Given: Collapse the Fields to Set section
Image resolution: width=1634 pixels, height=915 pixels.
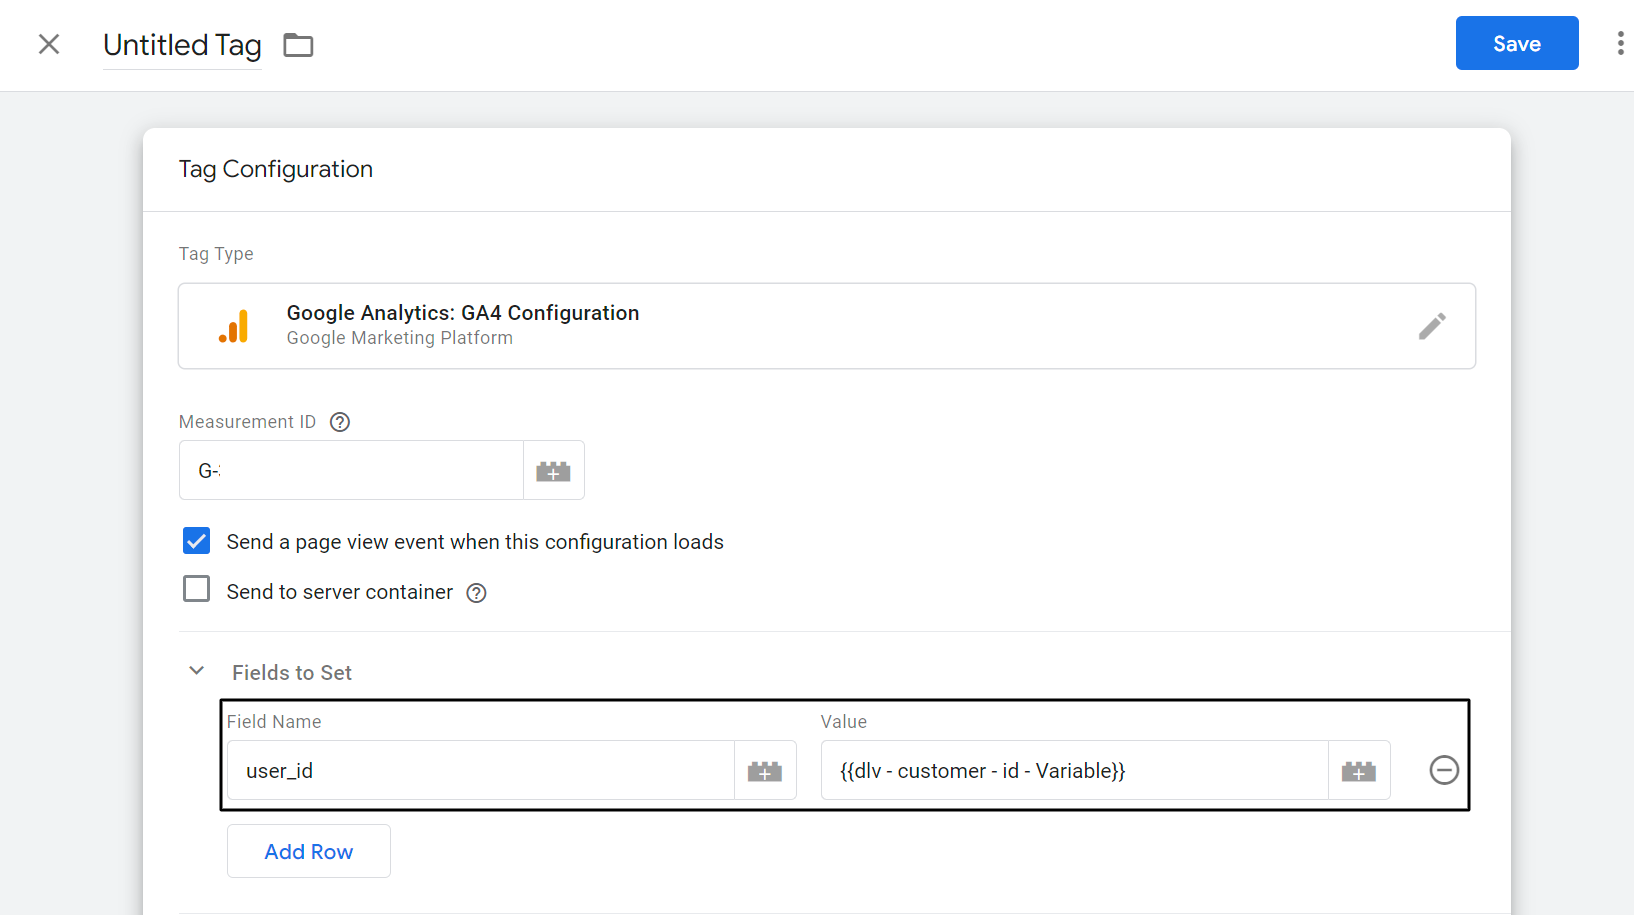Looking at the screenshot, I should [x=196, y=670].
